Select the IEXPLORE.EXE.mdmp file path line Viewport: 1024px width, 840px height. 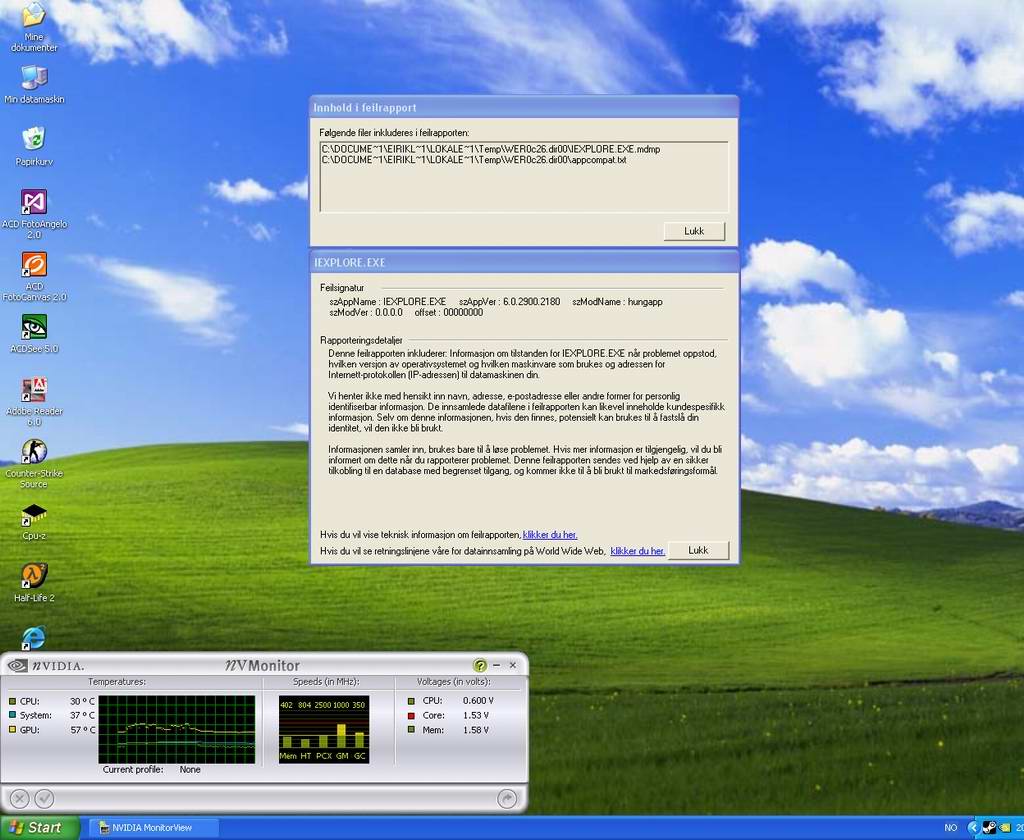pos(490,149)
